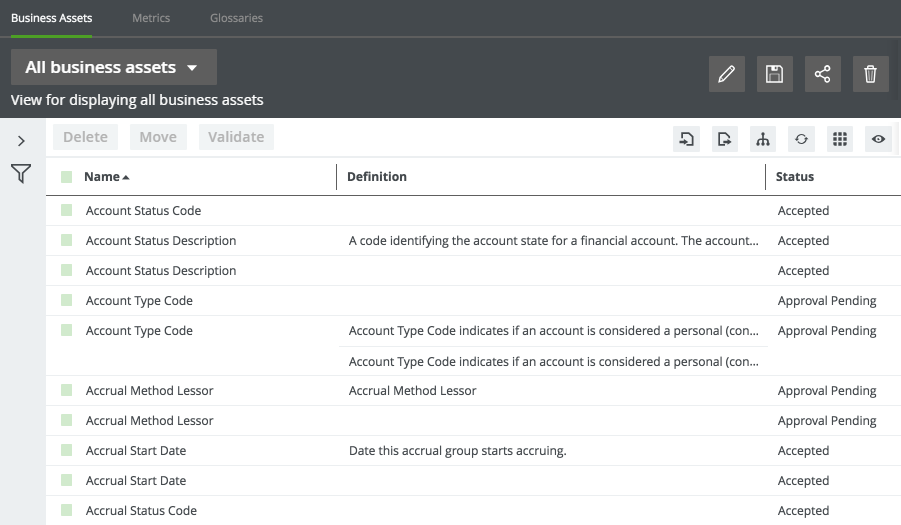The width and height of the screenshot is (901, 525).
Task: Open the All business assets dropdown
Action: click(x=114, y=68)
